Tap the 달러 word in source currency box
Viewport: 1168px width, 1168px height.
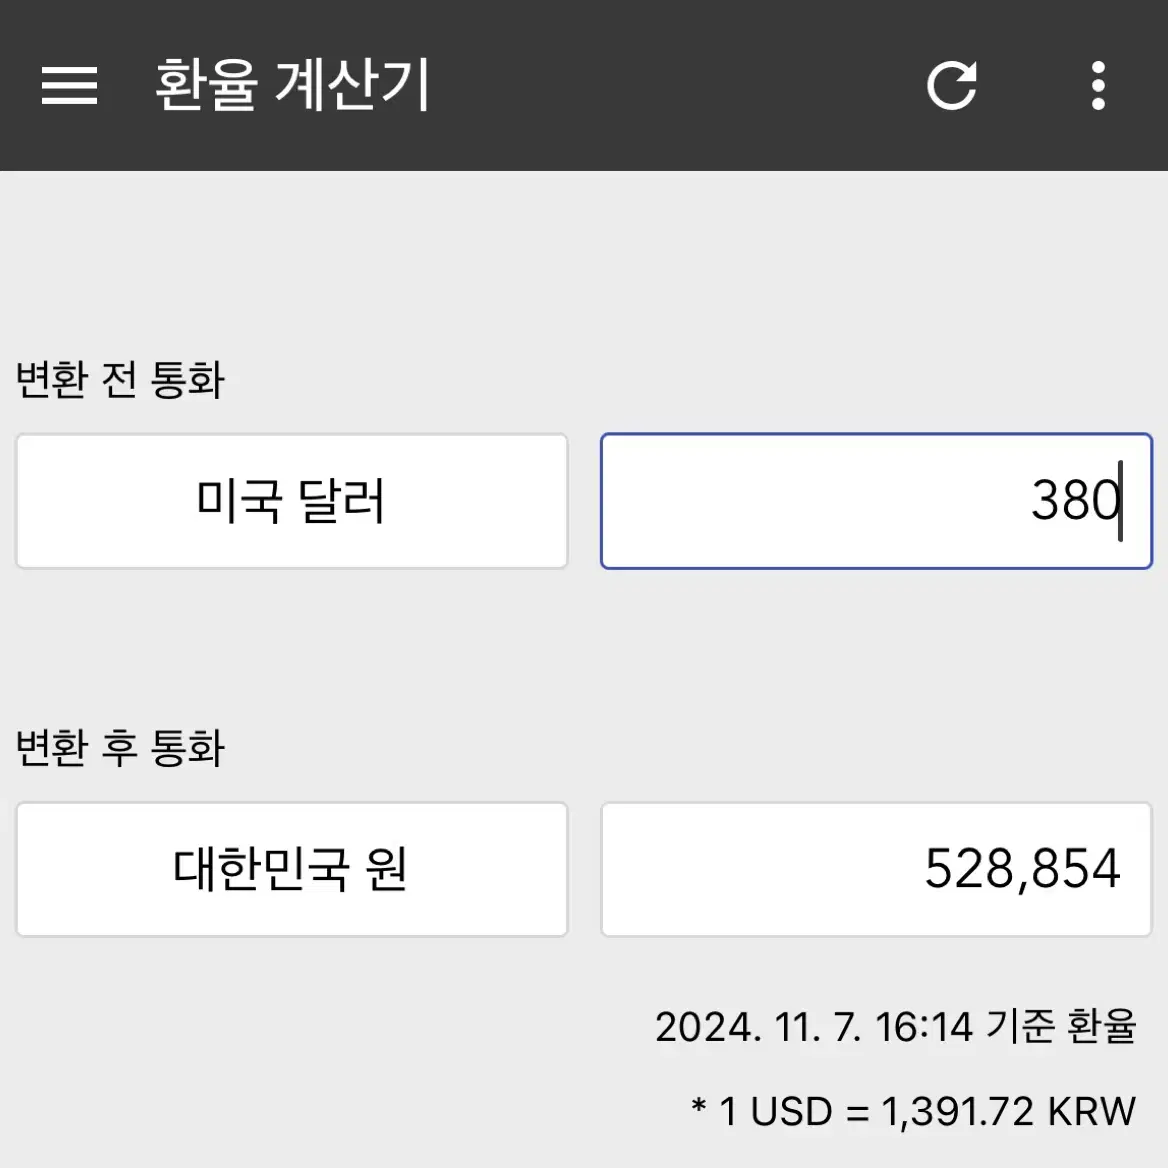click(x=341, y=501)
